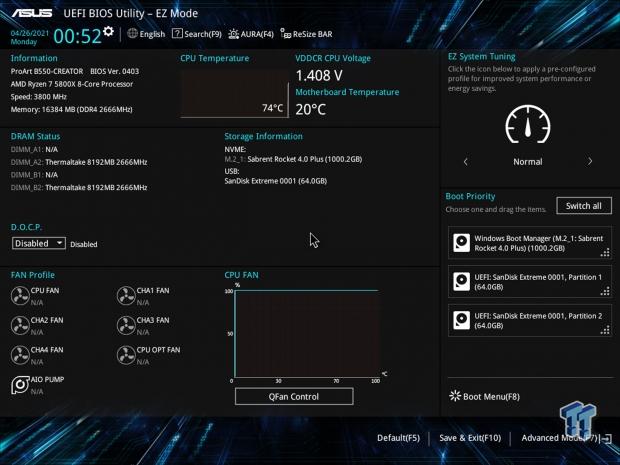Viewport: 620px width, 465px height.
Task: Click the DIMM_A1 N/A entry
Action: [x=34, y=149]
